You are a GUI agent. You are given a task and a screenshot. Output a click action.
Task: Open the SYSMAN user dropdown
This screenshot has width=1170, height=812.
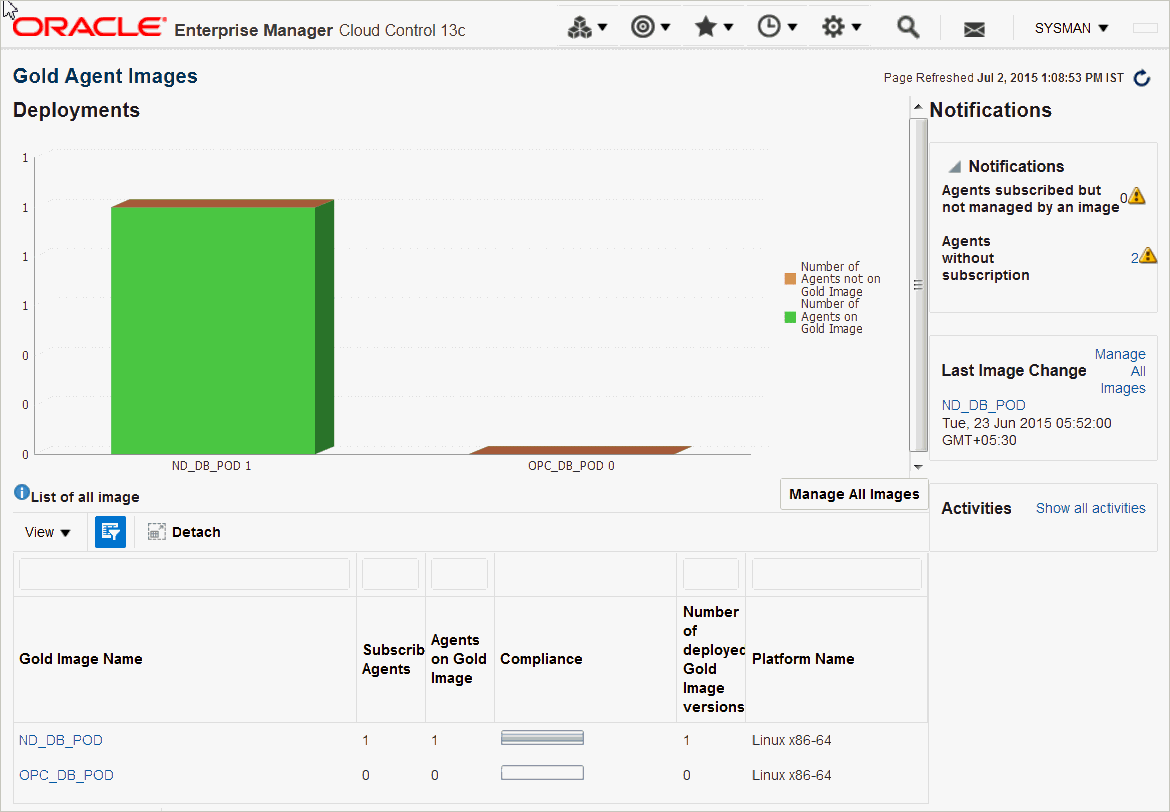tap(1071, 28)
